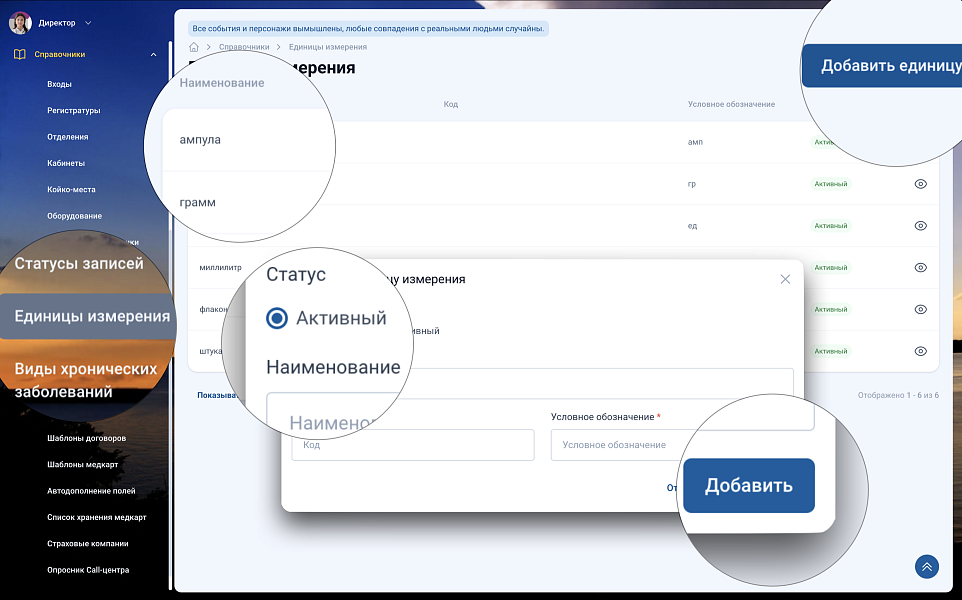The image size is (962, 600).
Task: Click the scroll-to-top arrow button
Action: [x=926, y=567]
